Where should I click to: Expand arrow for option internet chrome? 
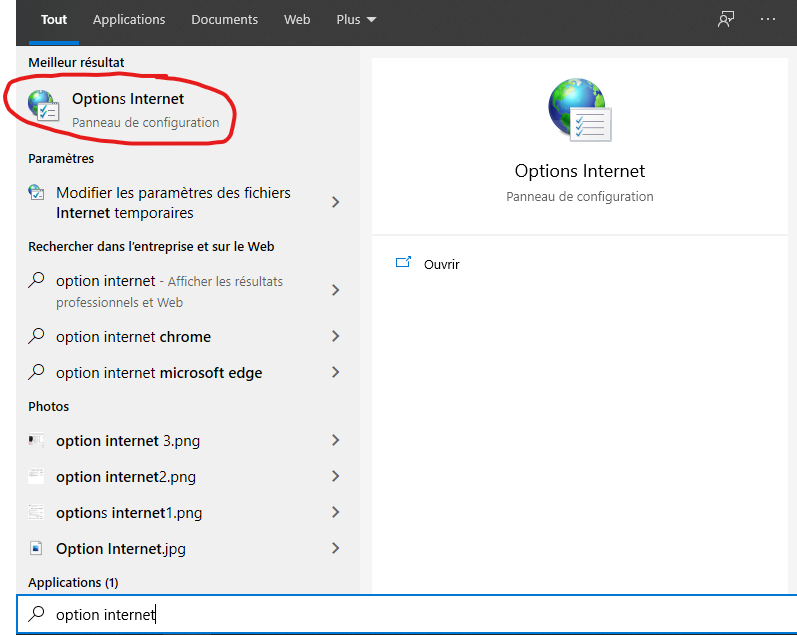click(335, 336)
